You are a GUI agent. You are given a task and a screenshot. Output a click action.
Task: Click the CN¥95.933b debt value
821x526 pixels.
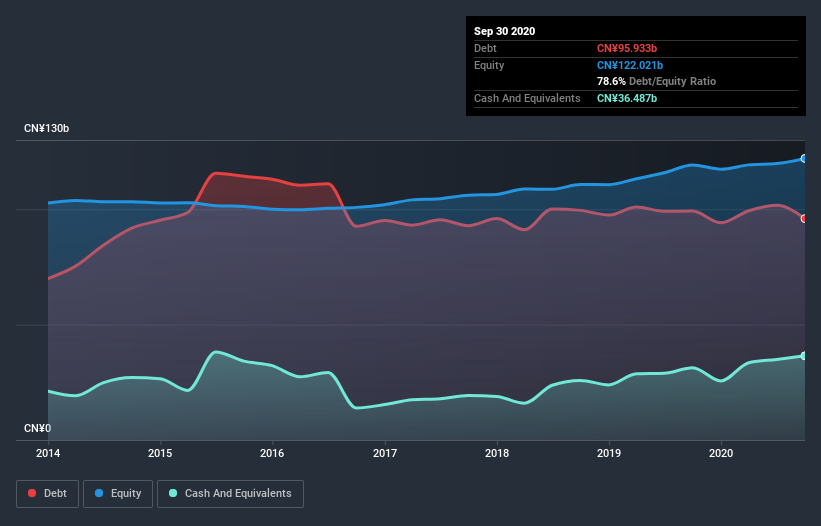pos(627,48)
